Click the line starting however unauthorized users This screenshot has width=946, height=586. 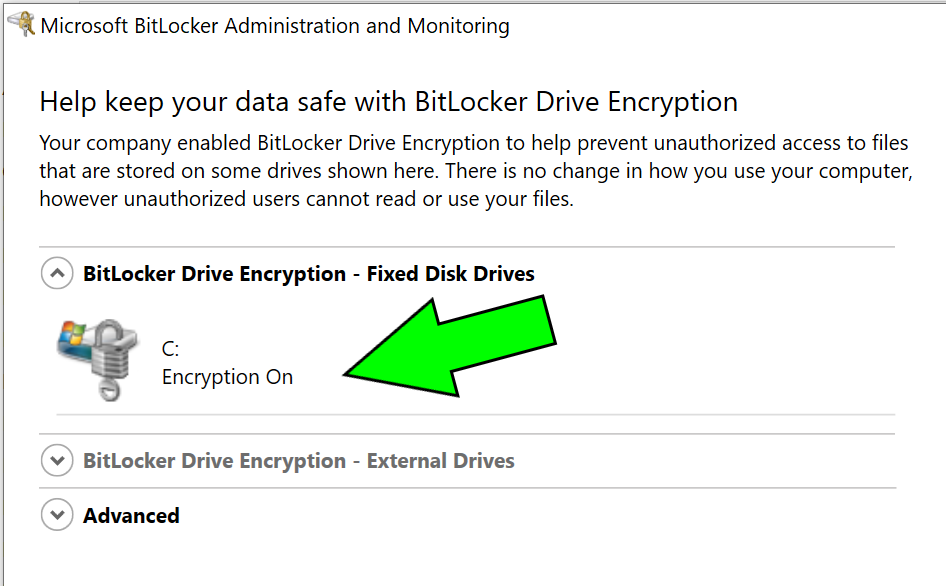coord(306,199)
